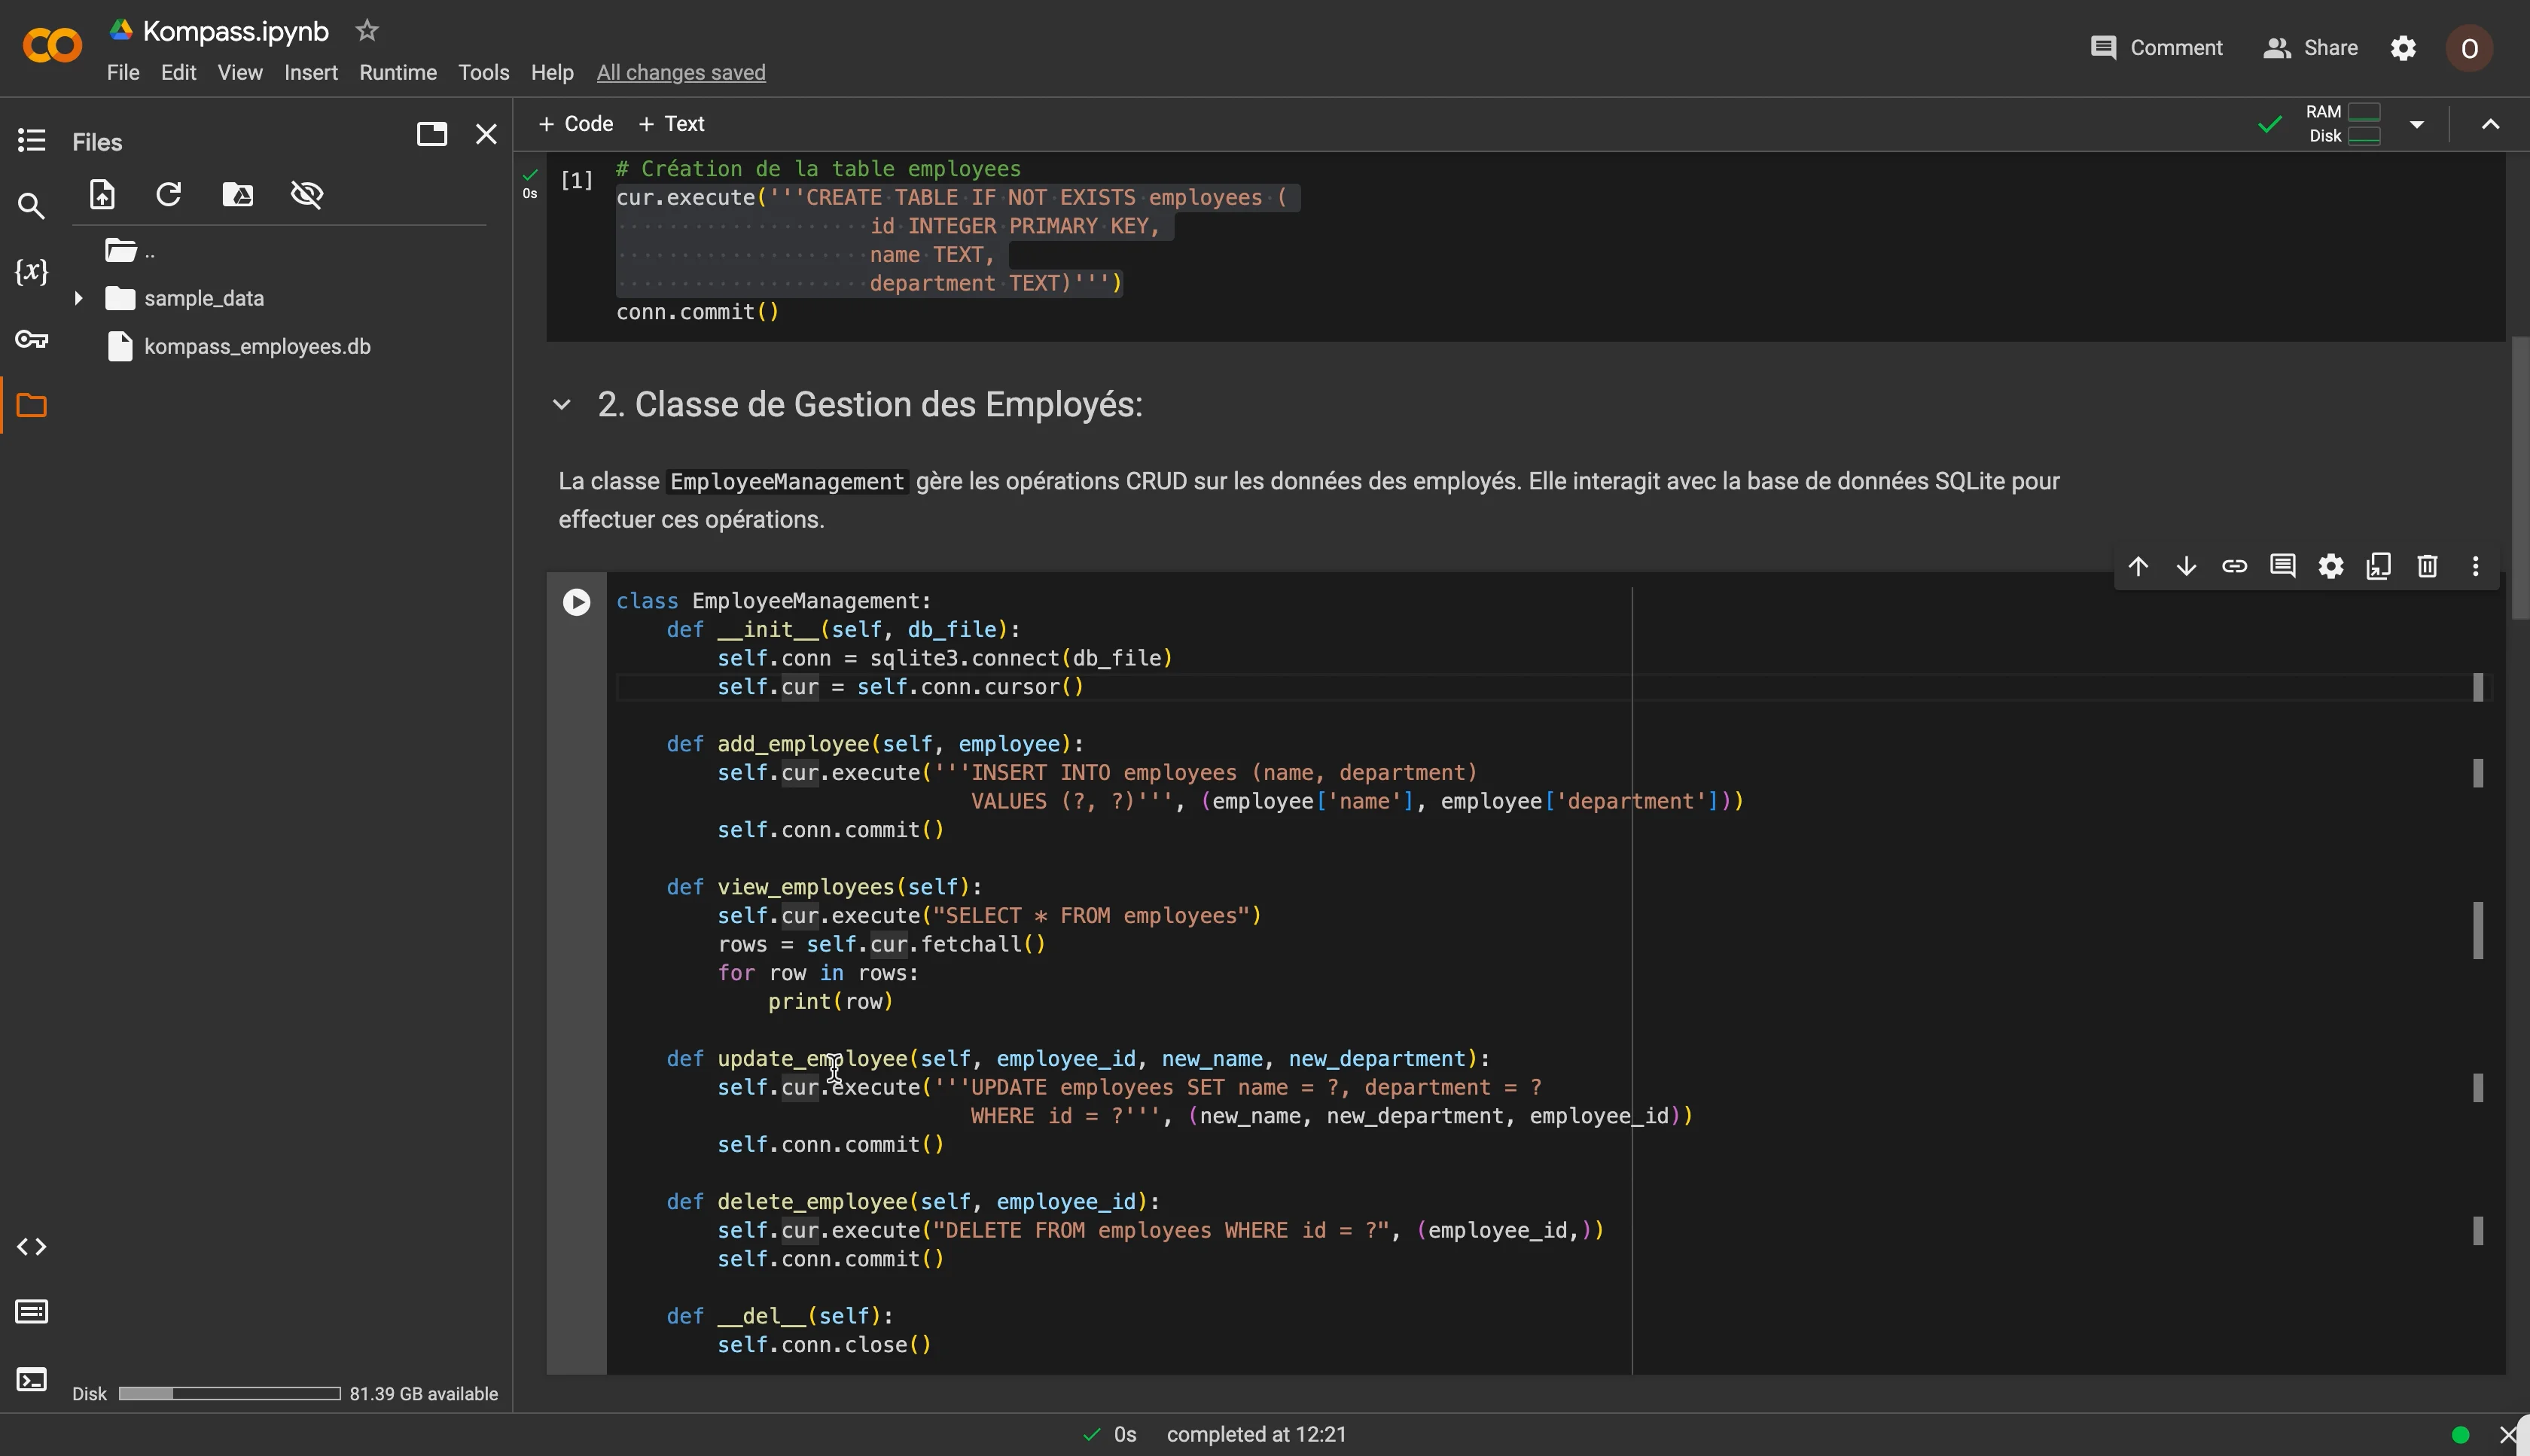Collapse section 2 Classe de Gestion
This screenshot has height=1456, width=2530.
coord(561,404)
